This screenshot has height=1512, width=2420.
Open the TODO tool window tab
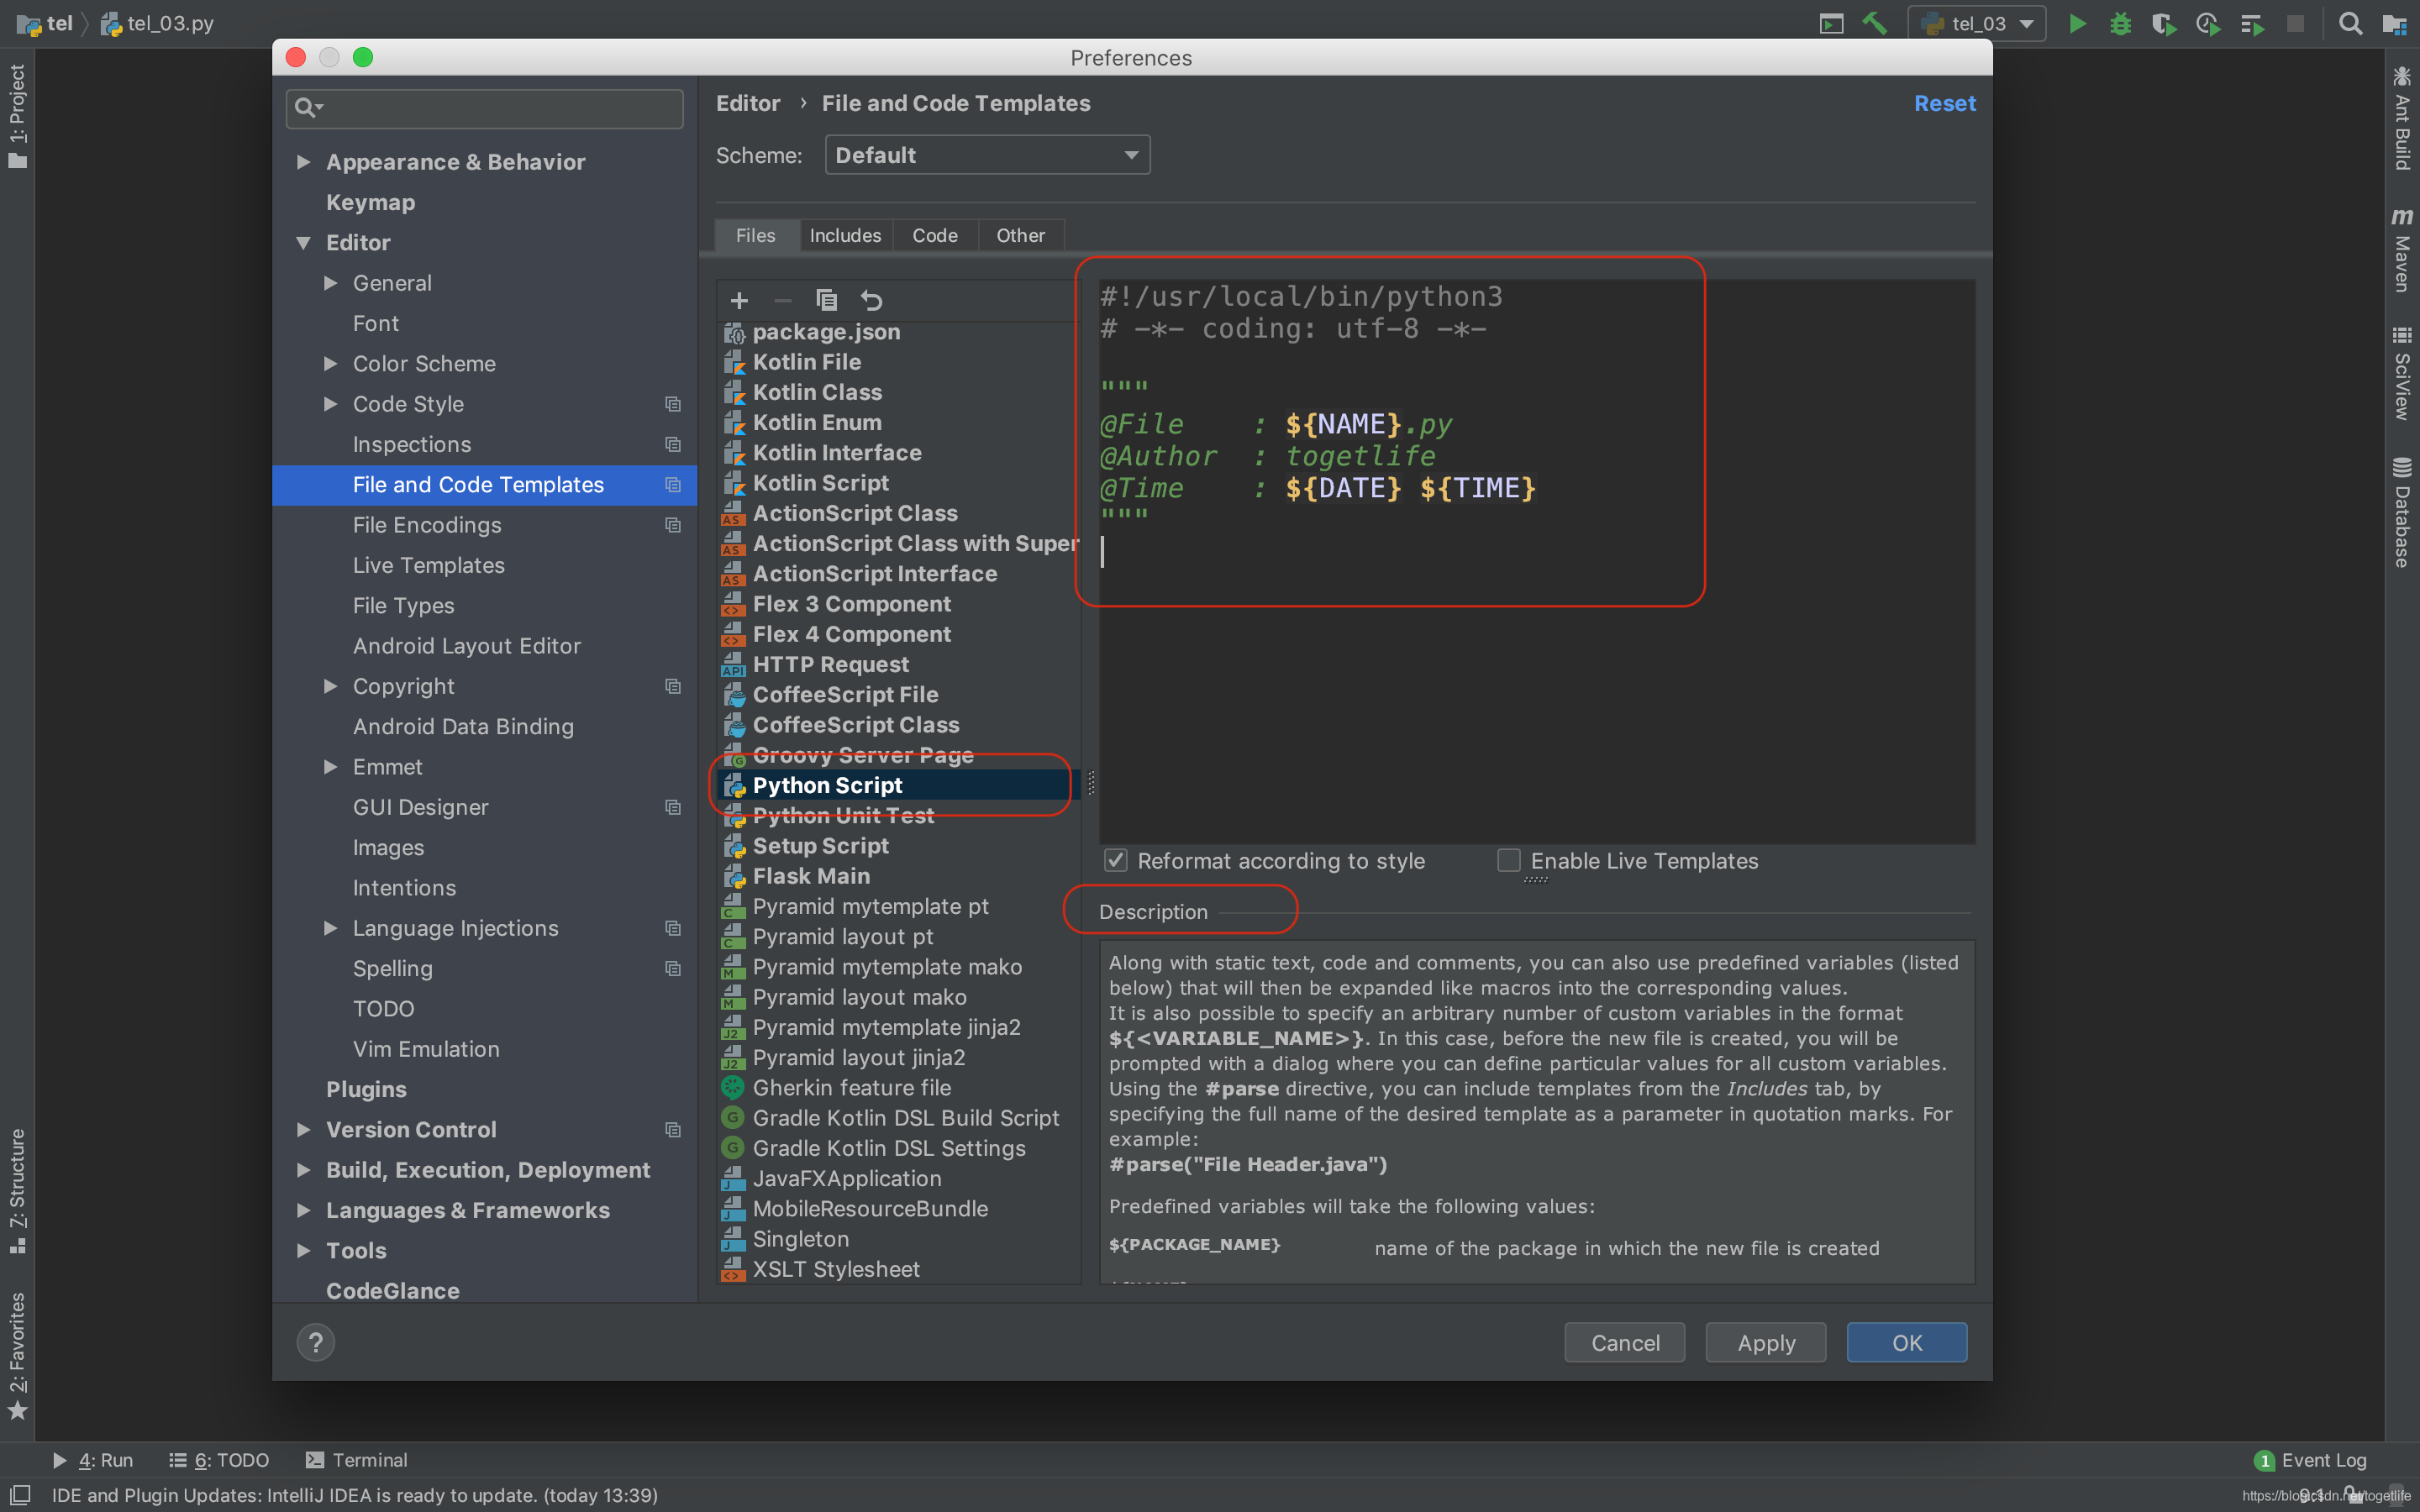tap(219, 1460)
